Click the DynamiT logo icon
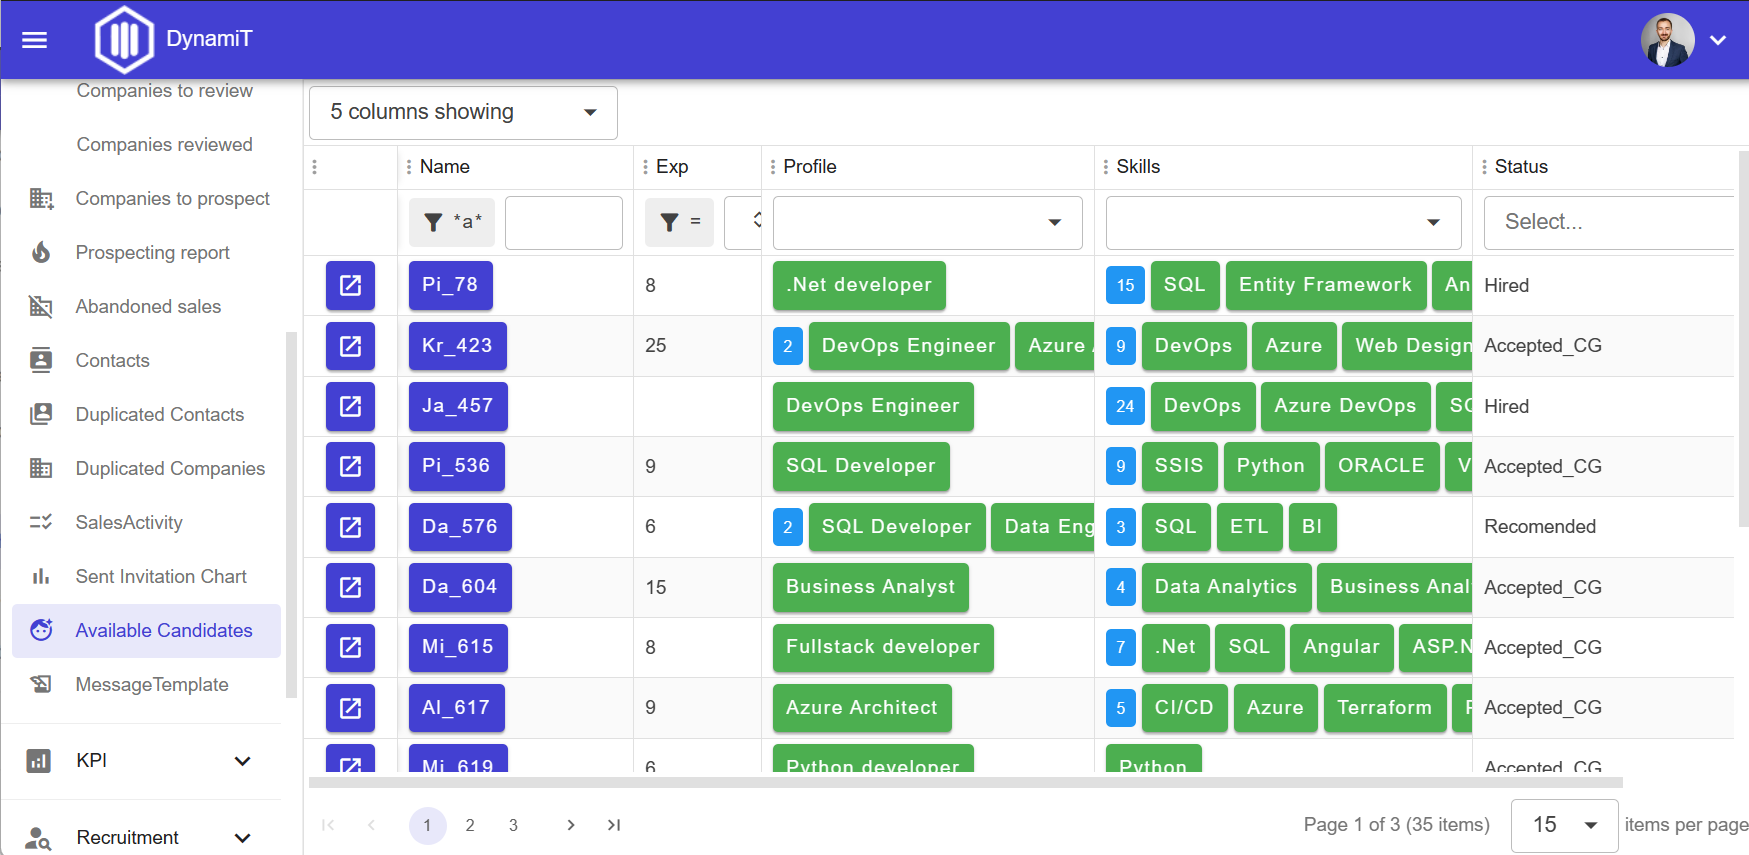Screen dimensions: 1749x855 point(124,40)
